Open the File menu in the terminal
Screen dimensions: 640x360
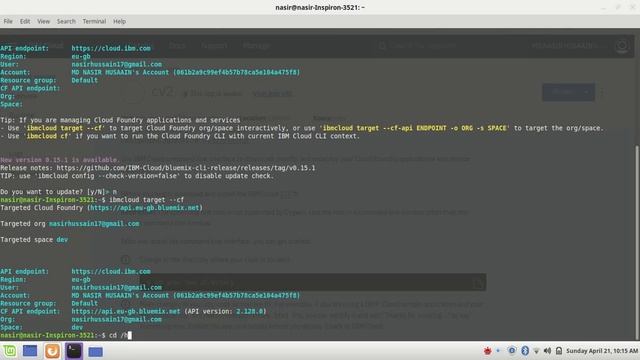pos(8,21)
